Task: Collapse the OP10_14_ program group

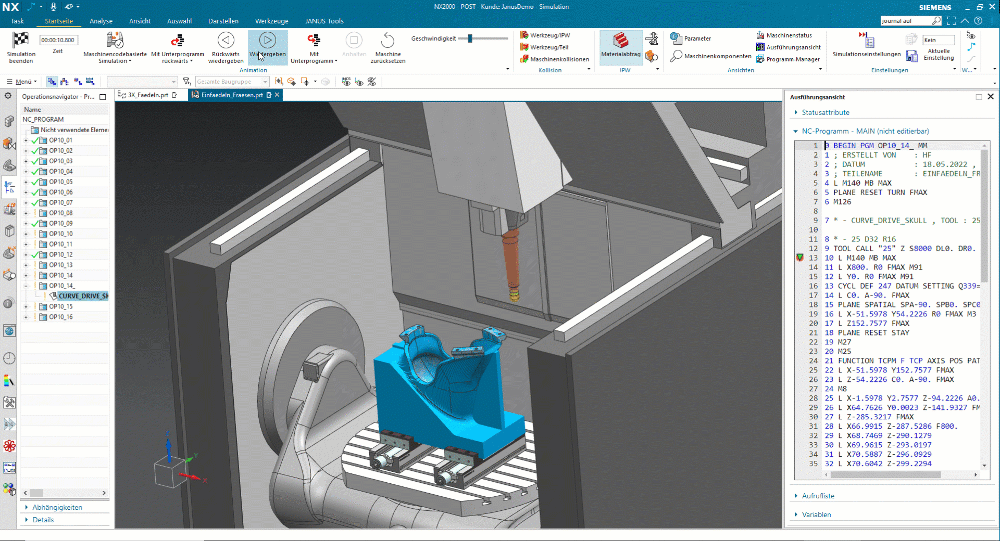Action: click(x=26, y=286)
